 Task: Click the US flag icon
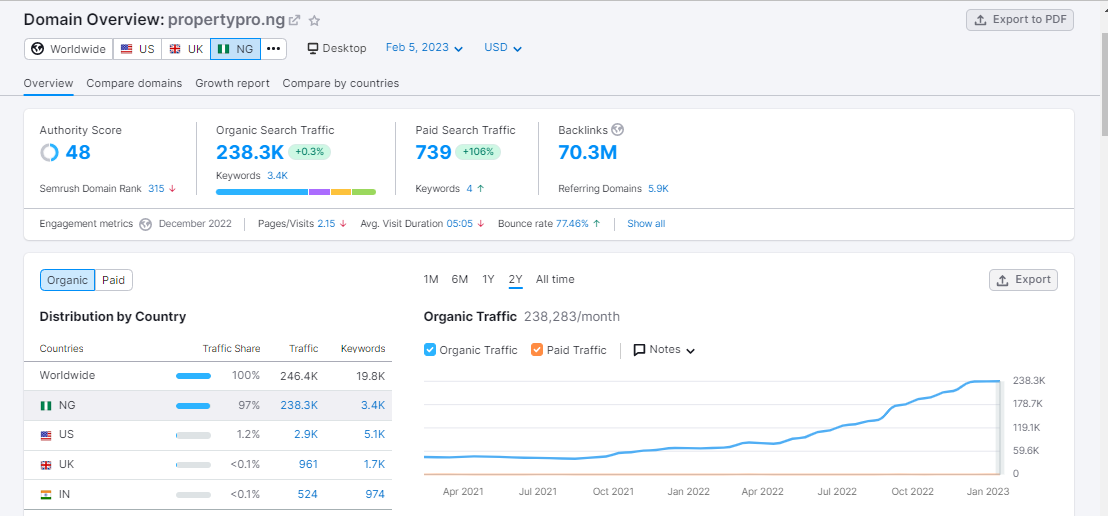[126, 49]
